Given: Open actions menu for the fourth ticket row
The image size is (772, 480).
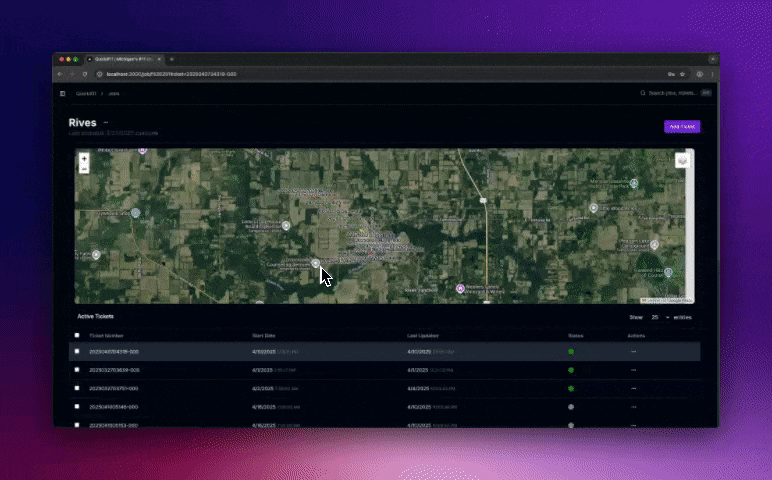Looking at the screenshot, I should (634, 407).
